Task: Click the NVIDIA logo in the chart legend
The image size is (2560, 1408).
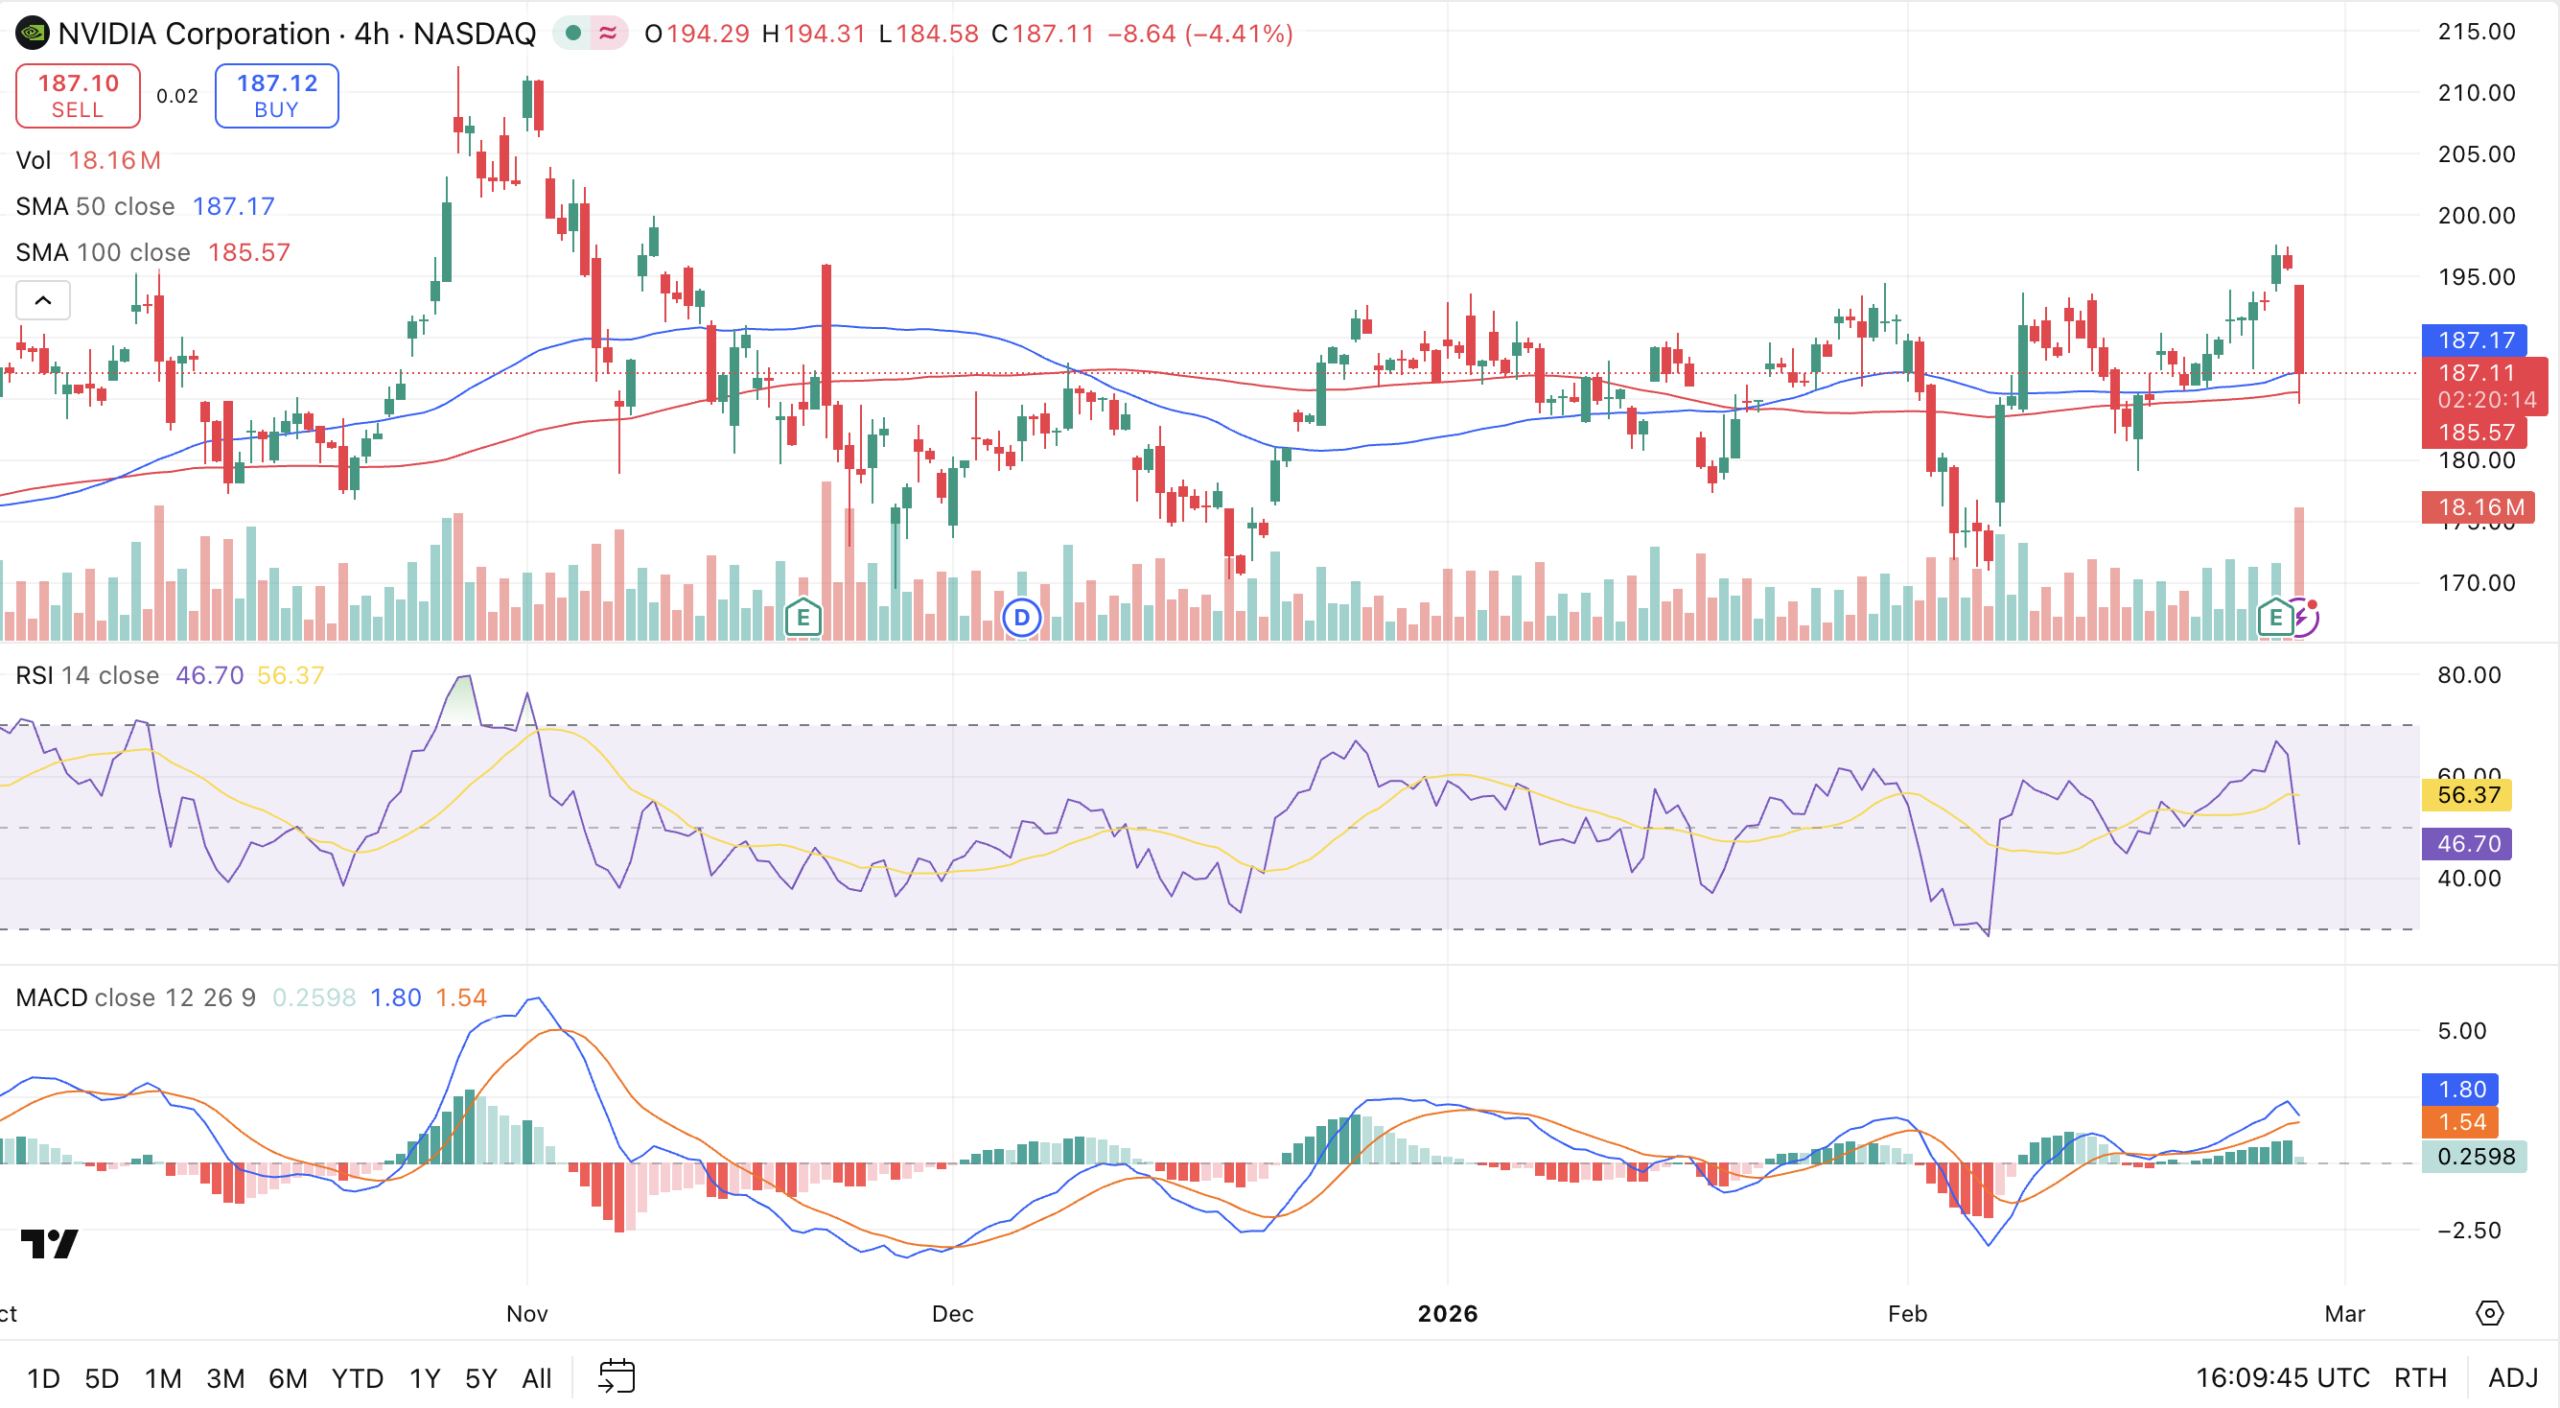Action: click(33, 33)
